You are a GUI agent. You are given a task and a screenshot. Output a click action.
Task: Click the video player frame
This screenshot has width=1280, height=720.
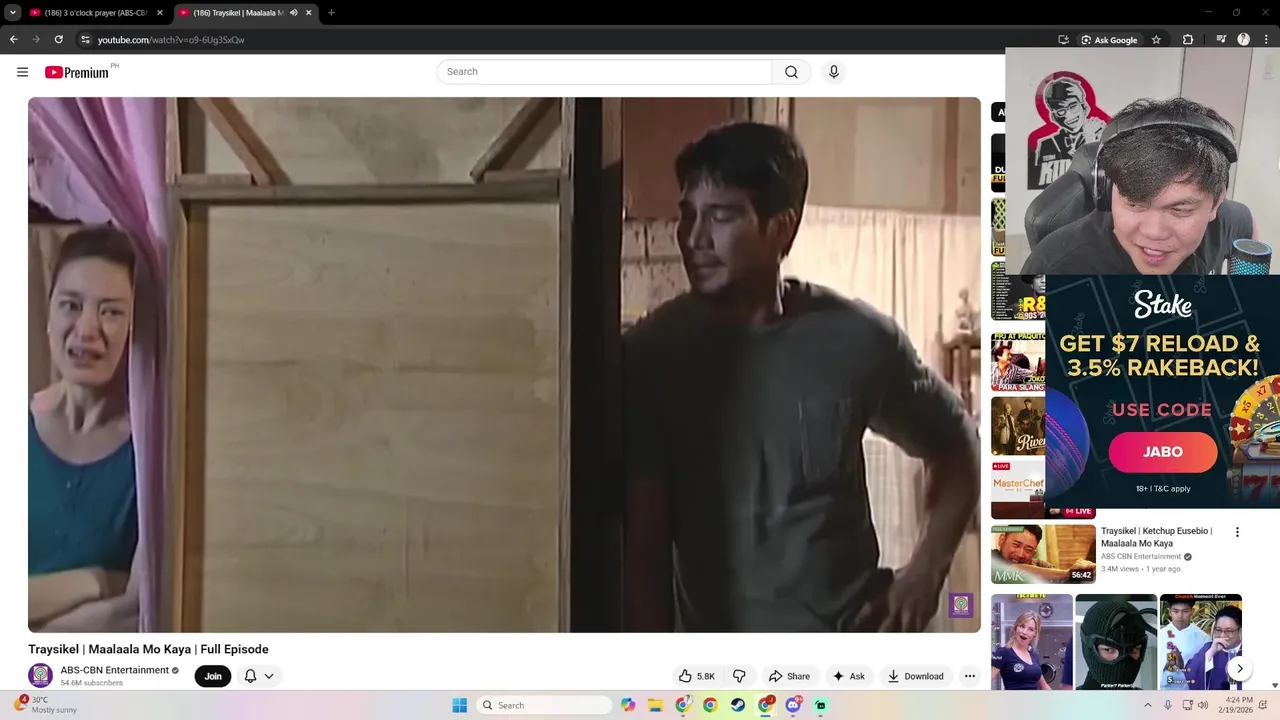(x=504, y=364)
